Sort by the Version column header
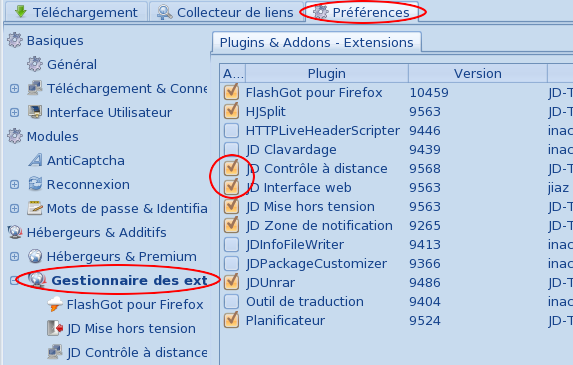Screen dimensions: 573x365 tap(478, 73)
